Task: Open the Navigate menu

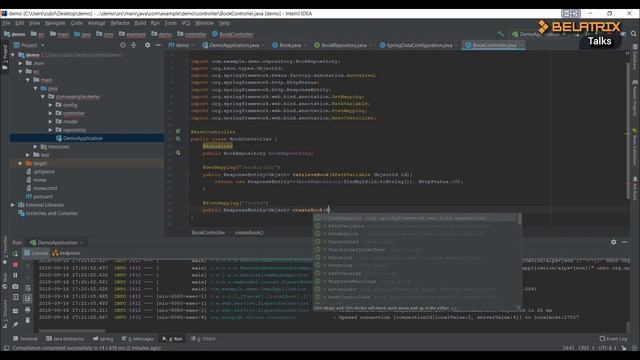Action: (55, 23)
